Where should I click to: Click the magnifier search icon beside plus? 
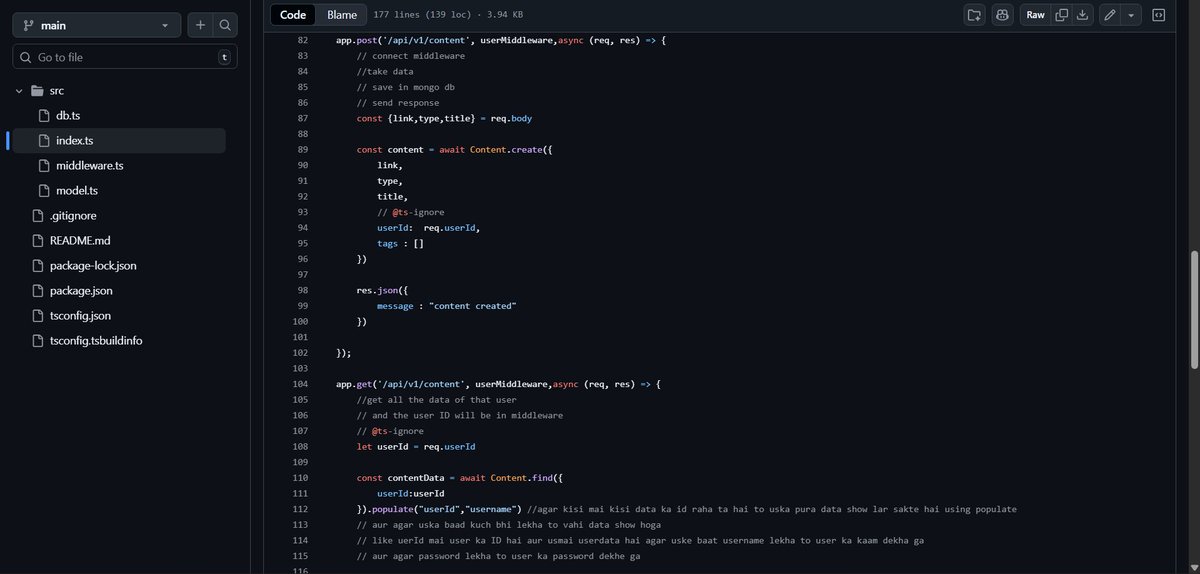pos(226,25)
